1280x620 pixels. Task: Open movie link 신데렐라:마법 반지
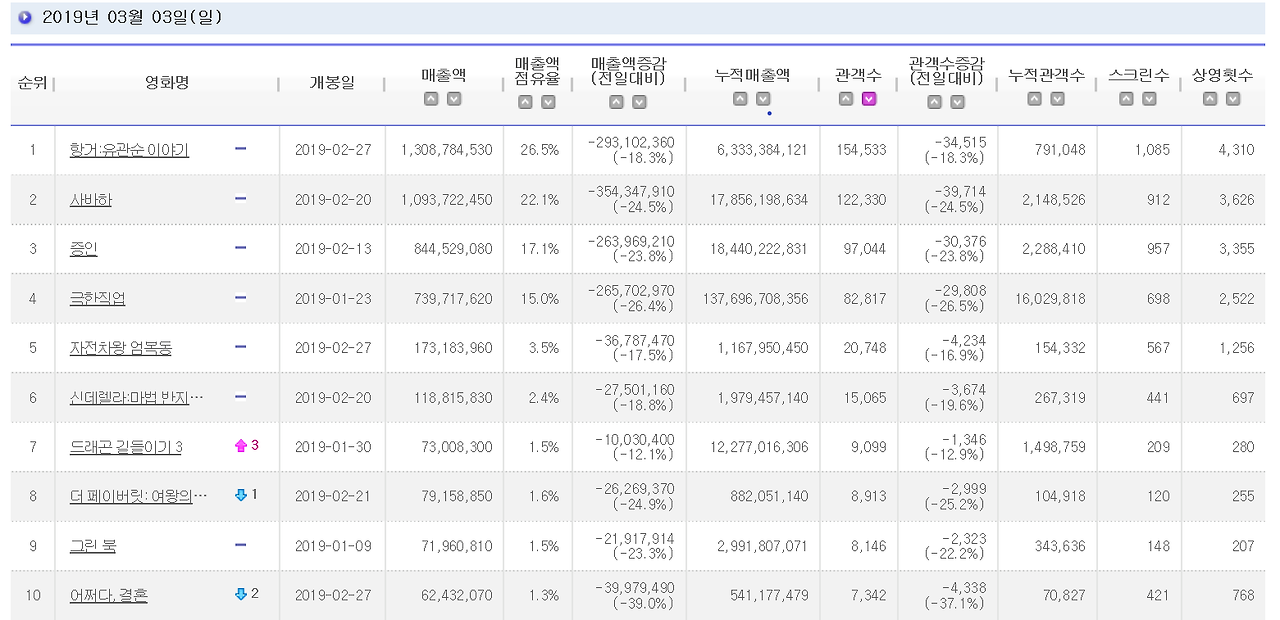[x=137, y=398]
